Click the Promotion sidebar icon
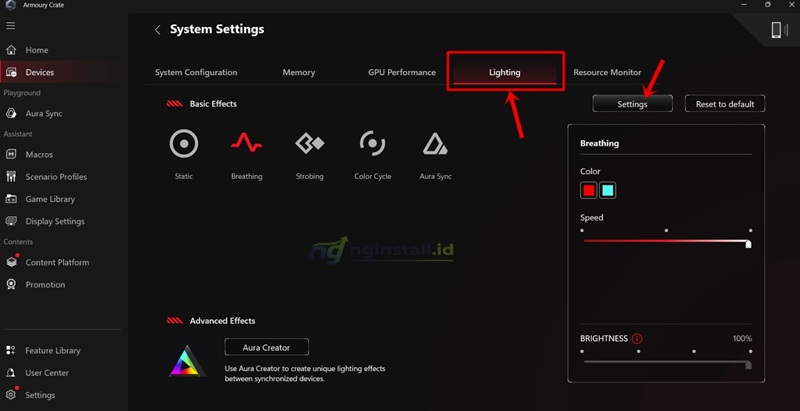Viewport: 800px width, 411px height. pyautogui.click(x=11, y=285)
